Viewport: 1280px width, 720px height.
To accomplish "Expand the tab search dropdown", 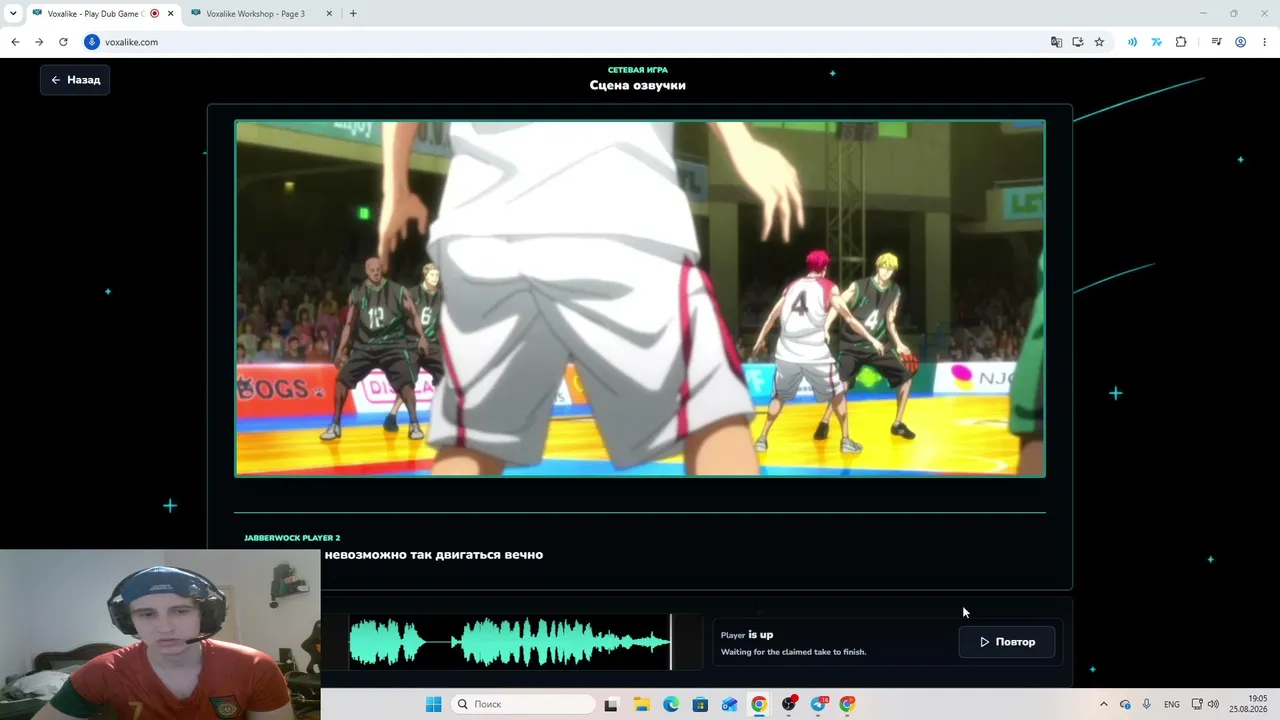I will coord(13,14).
